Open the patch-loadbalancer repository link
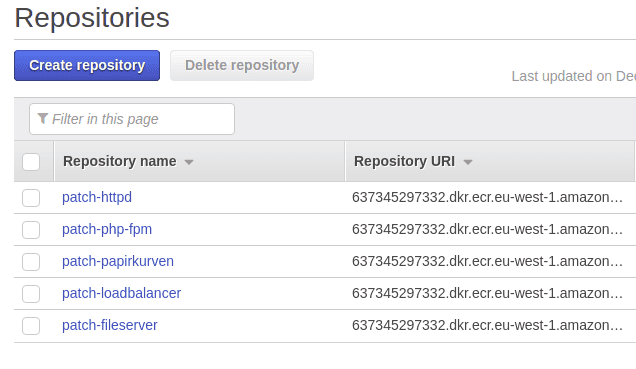Viewport: 636px width, 369px height. [121, 293]
